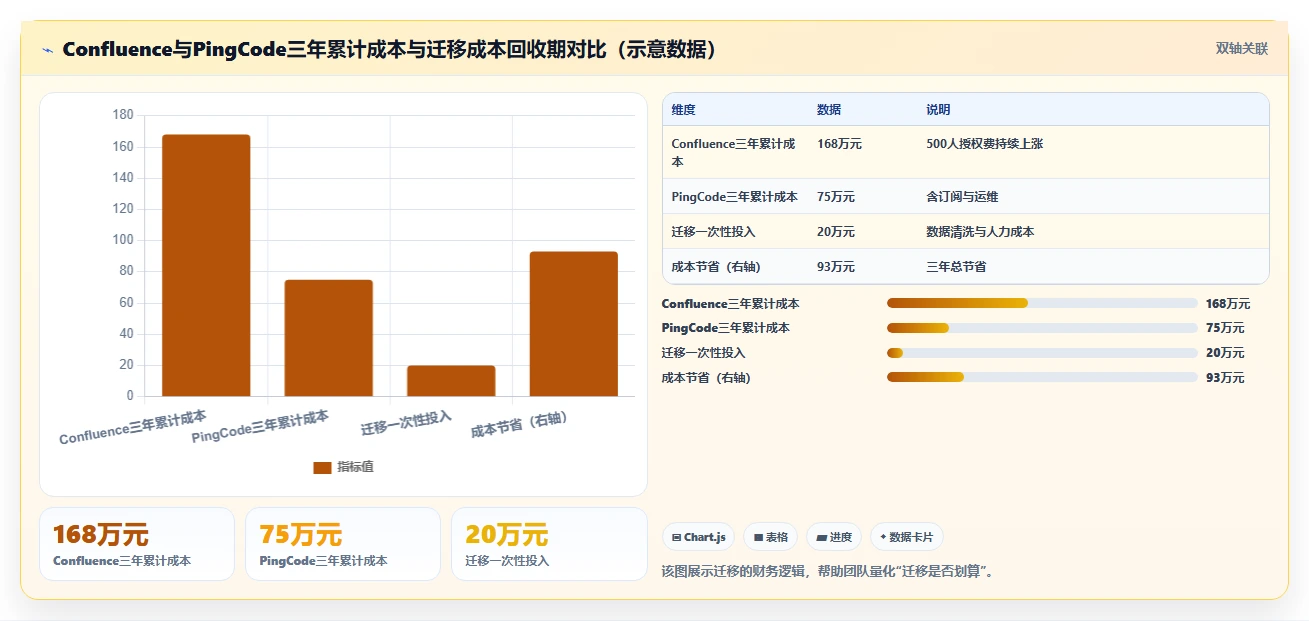
Task: Click the table cell 数据清洗与人力成本
Action: point(1093,232)
